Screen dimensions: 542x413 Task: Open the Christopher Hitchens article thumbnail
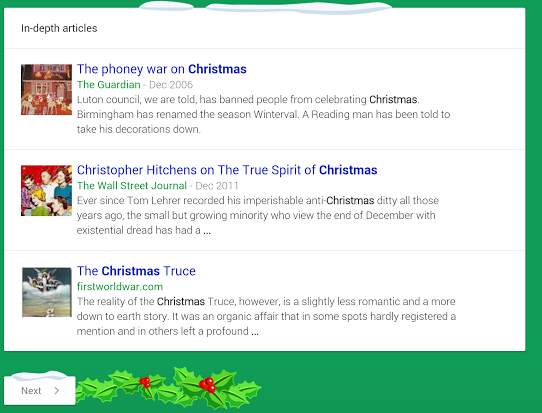(46, 190)
